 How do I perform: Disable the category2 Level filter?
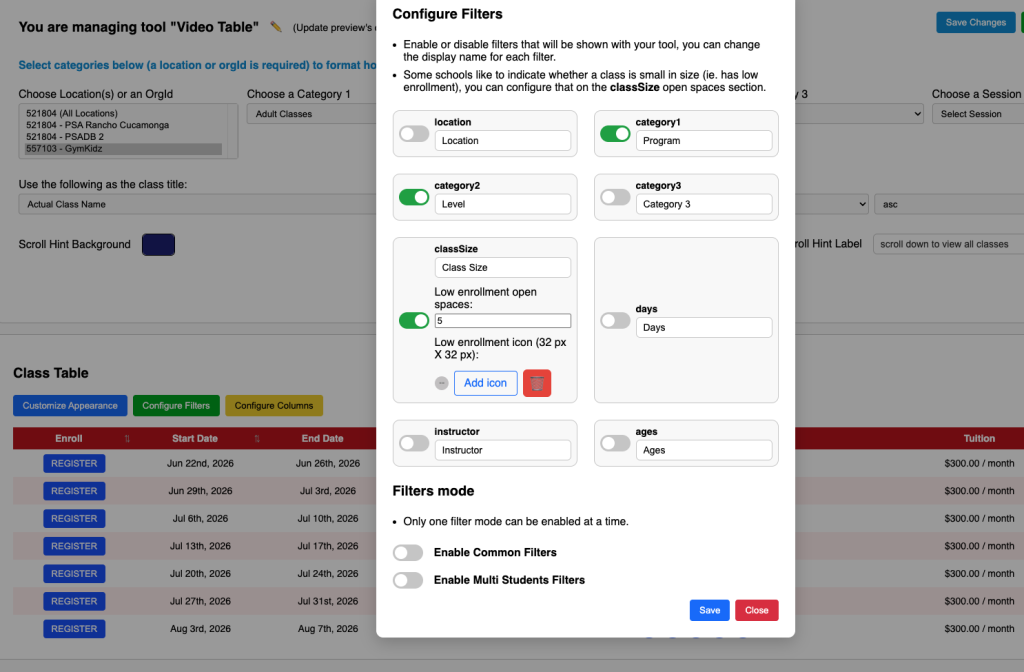[x=414, y=197]
